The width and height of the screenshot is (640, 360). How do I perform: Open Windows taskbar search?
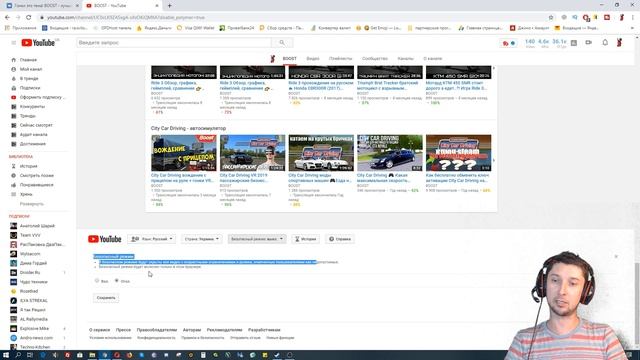click(18, 355)
